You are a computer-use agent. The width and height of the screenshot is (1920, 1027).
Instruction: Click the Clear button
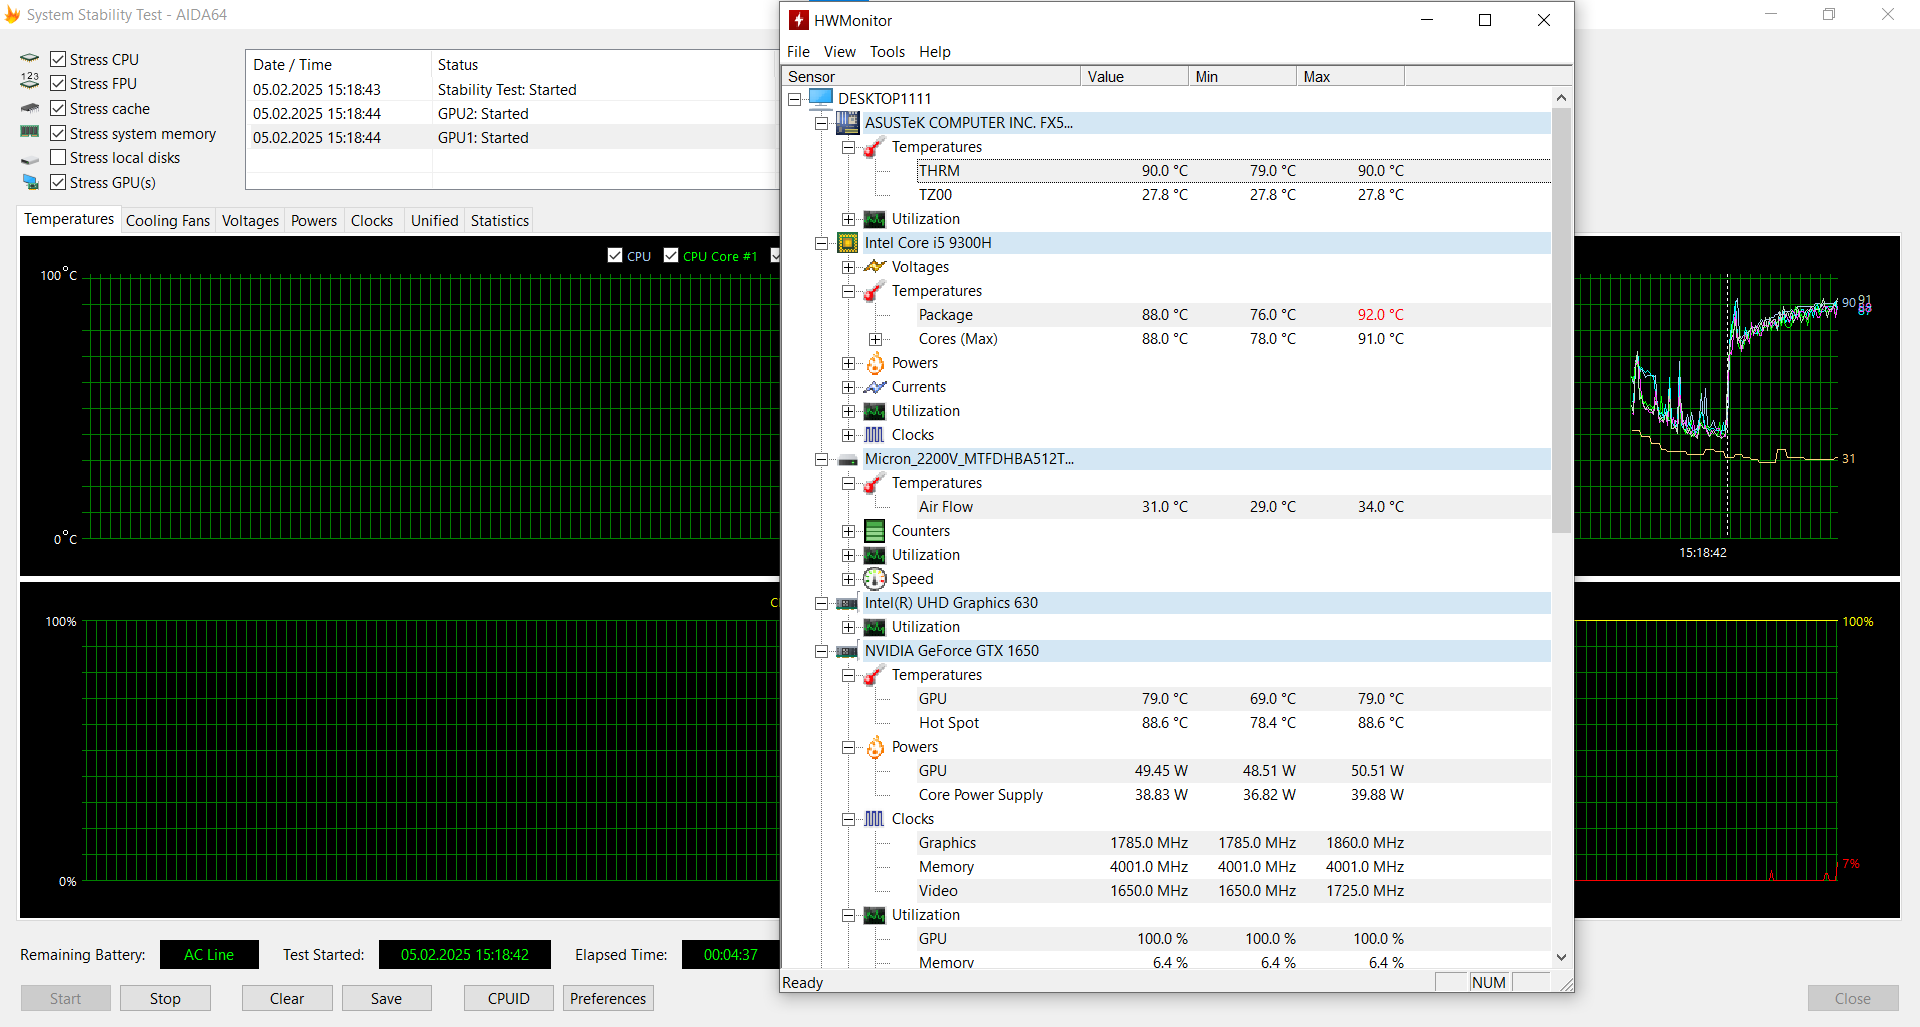point(287,998)
